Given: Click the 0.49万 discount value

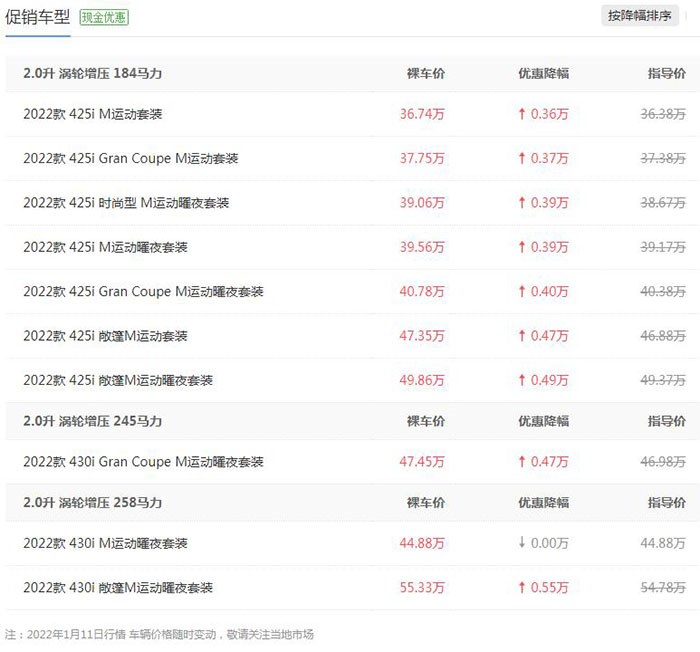Looking at the screenshot, I should [x=550, y=380].
